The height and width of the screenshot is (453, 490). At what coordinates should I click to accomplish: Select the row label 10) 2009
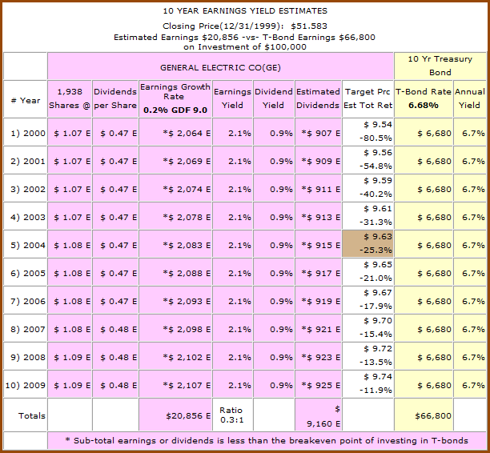25,385
